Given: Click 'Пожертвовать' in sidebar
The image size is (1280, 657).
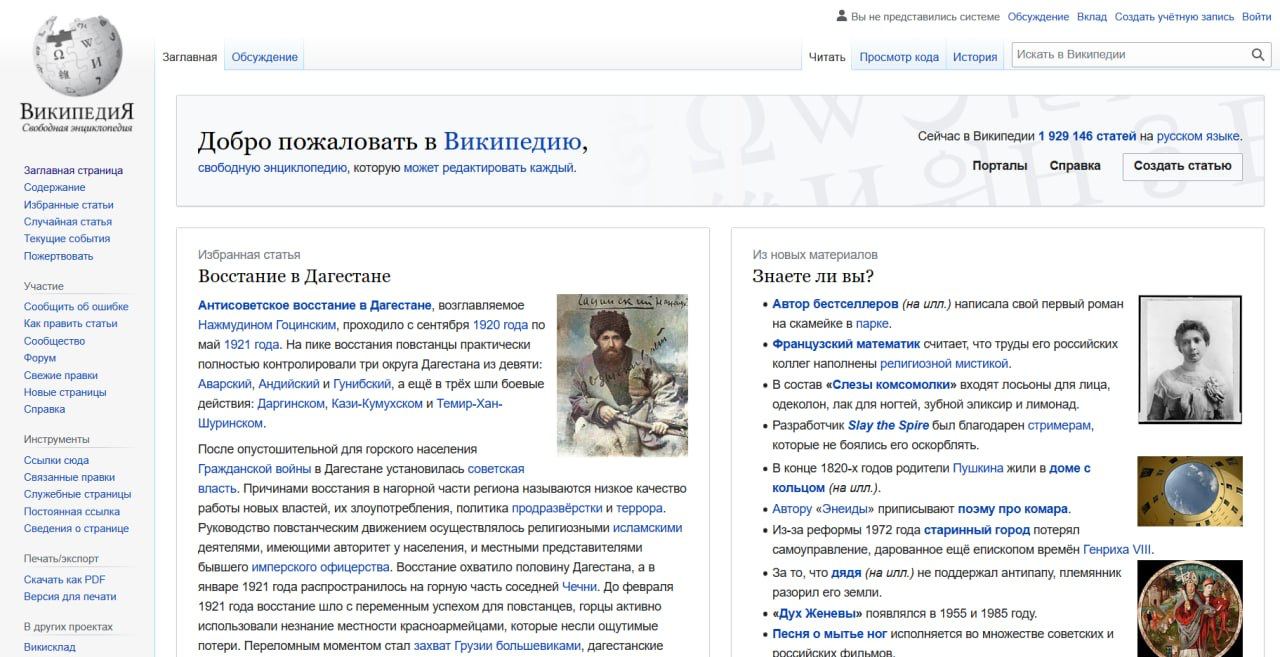Looking at the screenshot, I should coord(59,255).
